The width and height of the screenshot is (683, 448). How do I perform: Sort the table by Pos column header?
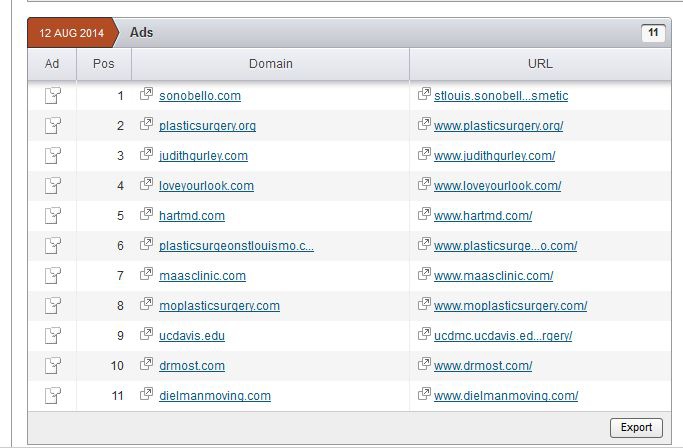tap(103, 64)
